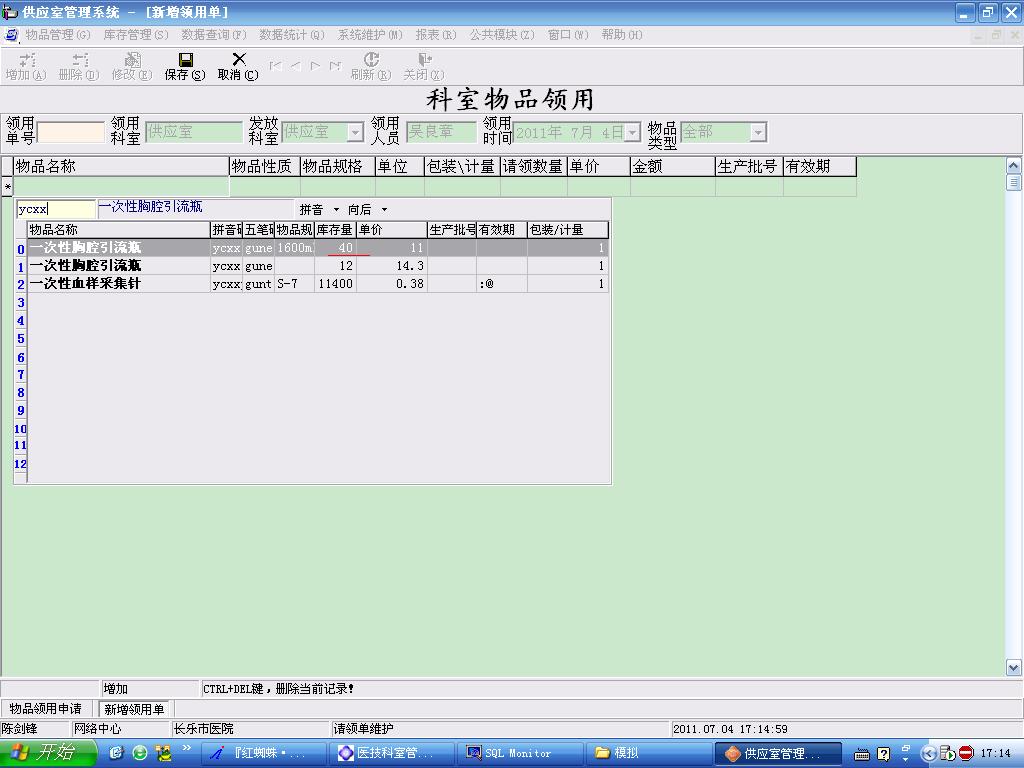Open the 帮助 menu
Image resolution: width=1024 pixels, height=768 pixels.
point(621,35)
